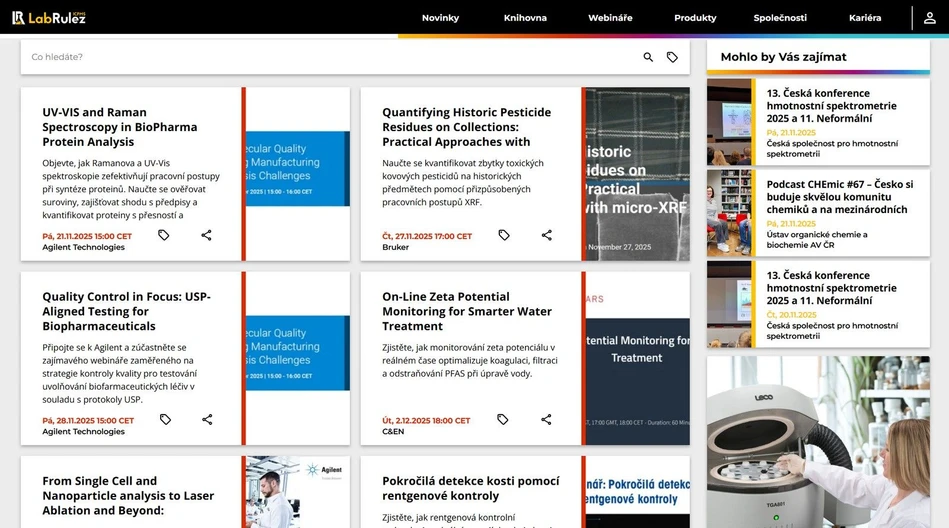Open the Knihovna menu item
This screenshot has width=949, height=528.
pos(525,18)
